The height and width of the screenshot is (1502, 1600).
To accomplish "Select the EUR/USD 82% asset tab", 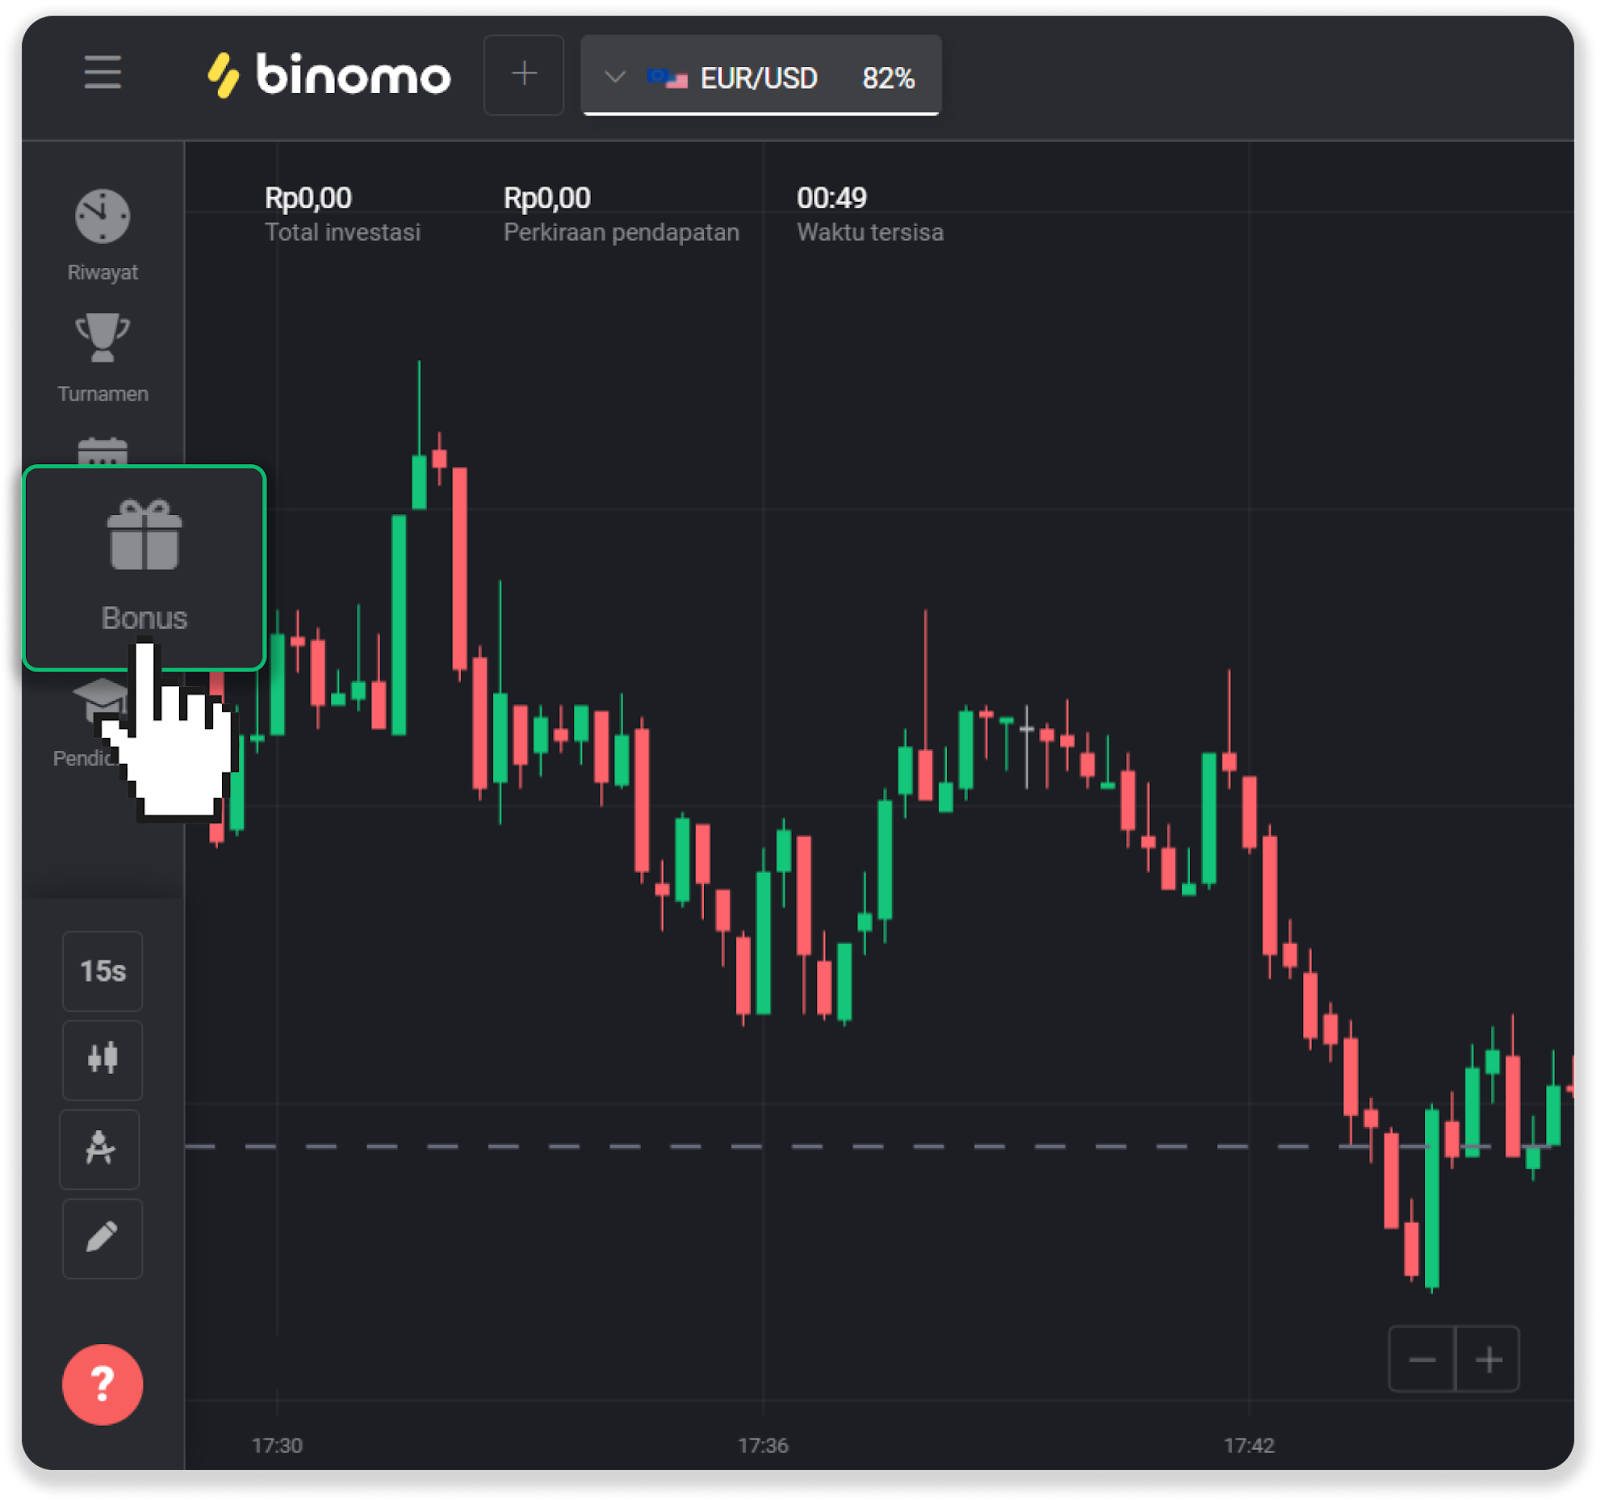I will pyautogui.click(x=780, y=77).
